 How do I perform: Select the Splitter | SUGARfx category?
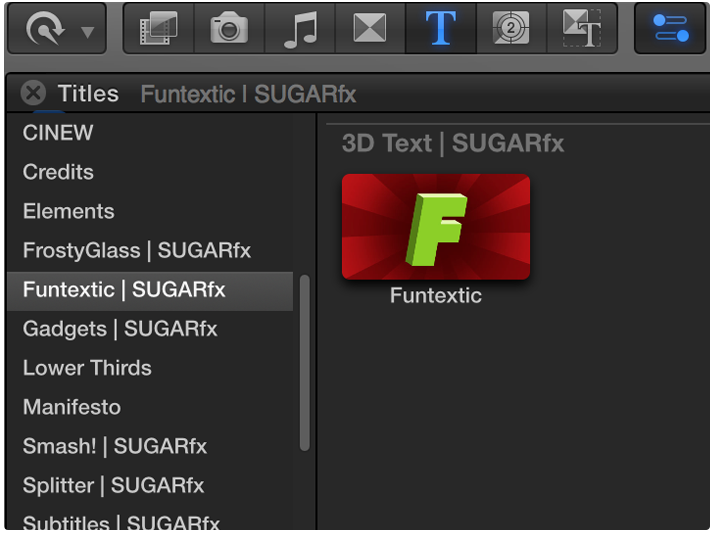(150, 486)
